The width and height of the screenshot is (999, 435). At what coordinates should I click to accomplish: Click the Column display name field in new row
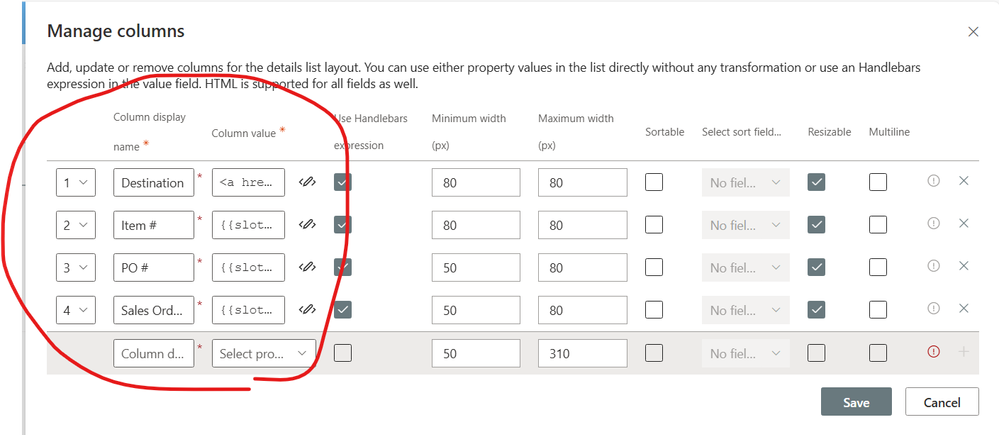click(x=153, y=353)
